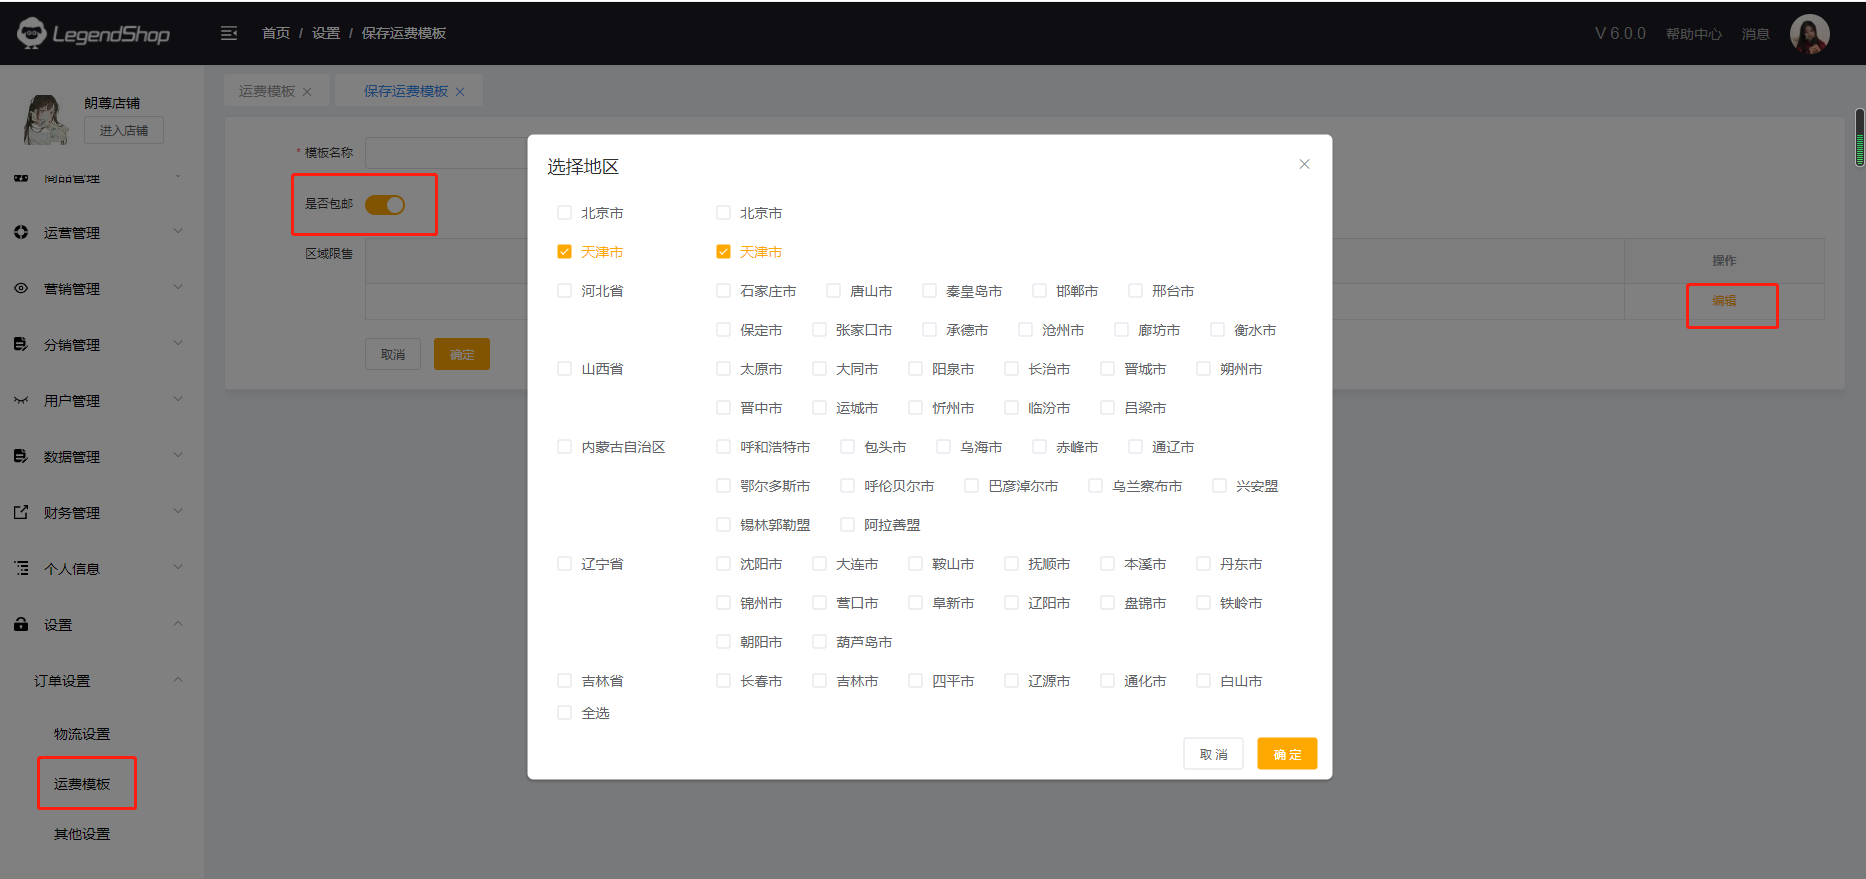Click the sidebar collapse hamburger icon
1866x879 pixels.
pyautogui.click(x=229, y=33)
